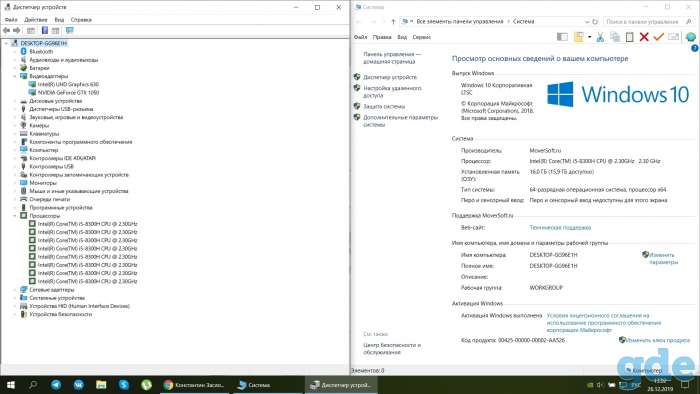Image resolution: width=700 pixels, height=394 pixels.
Task: Click the refresh icon beside the address bar
Action: tap(595, 21)
